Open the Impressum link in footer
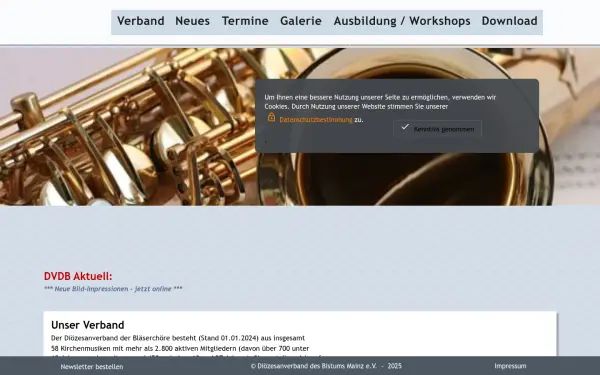 510,366
